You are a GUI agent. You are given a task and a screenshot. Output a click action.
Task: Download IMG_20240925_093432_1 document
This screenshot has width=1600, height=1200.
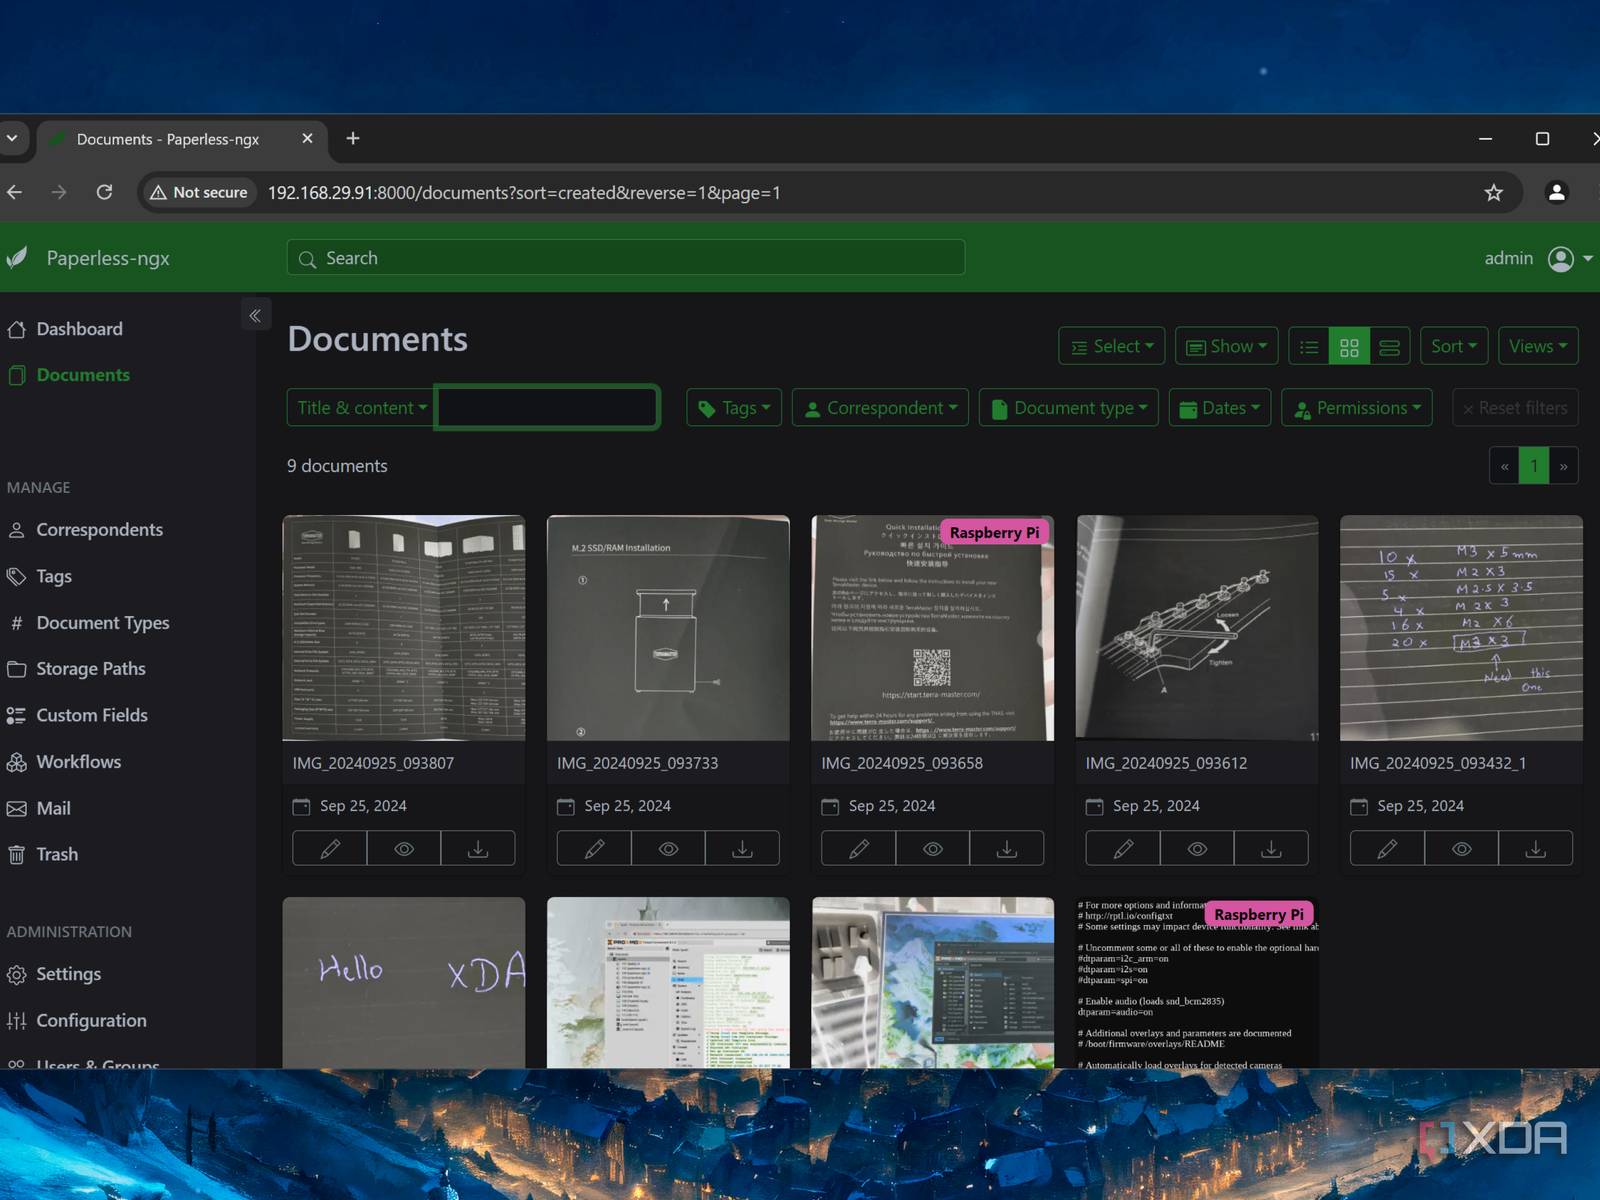[x=1535, y=848]
